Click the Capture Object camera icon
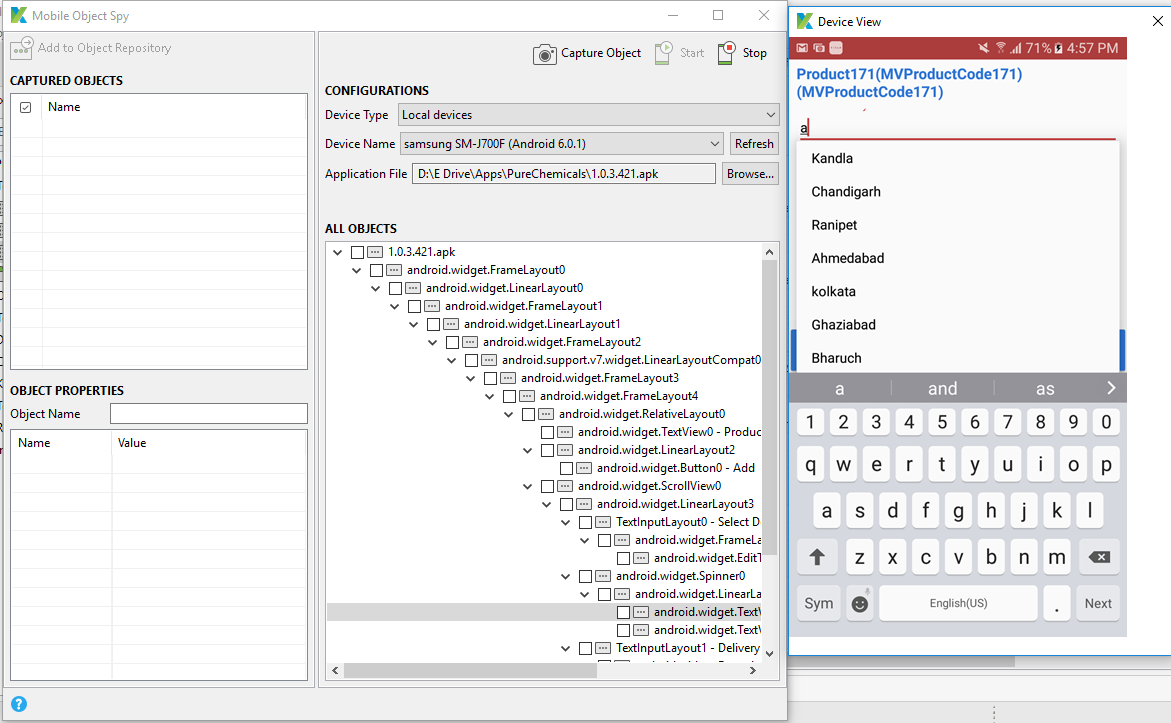The image size is (1171, 723). pyautogui.click(x=544, y=54)
